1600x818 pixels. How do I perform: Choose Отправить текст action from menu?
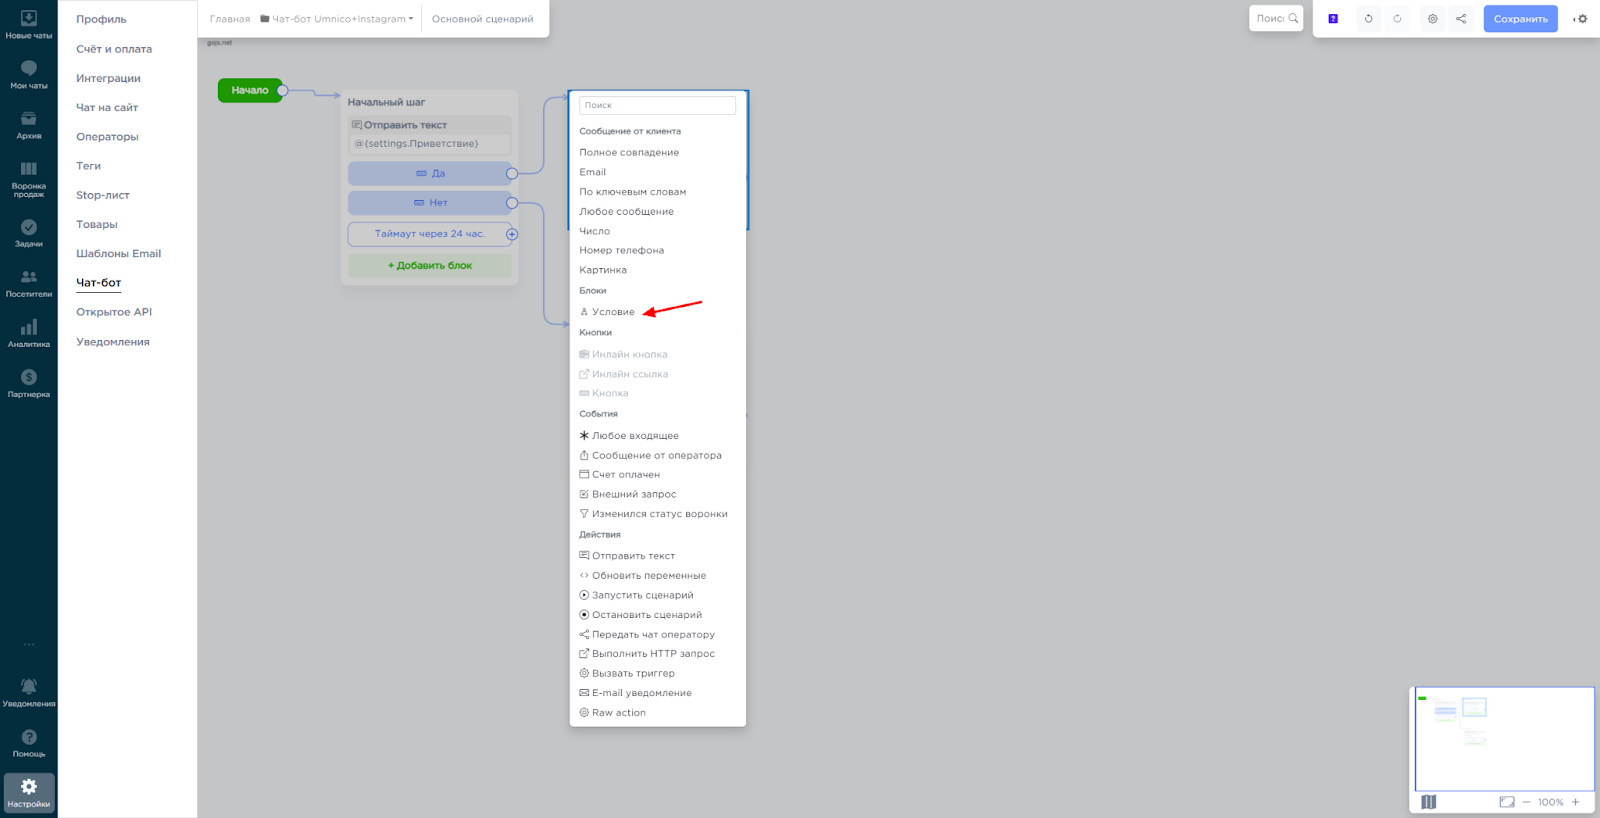point(633,556)
